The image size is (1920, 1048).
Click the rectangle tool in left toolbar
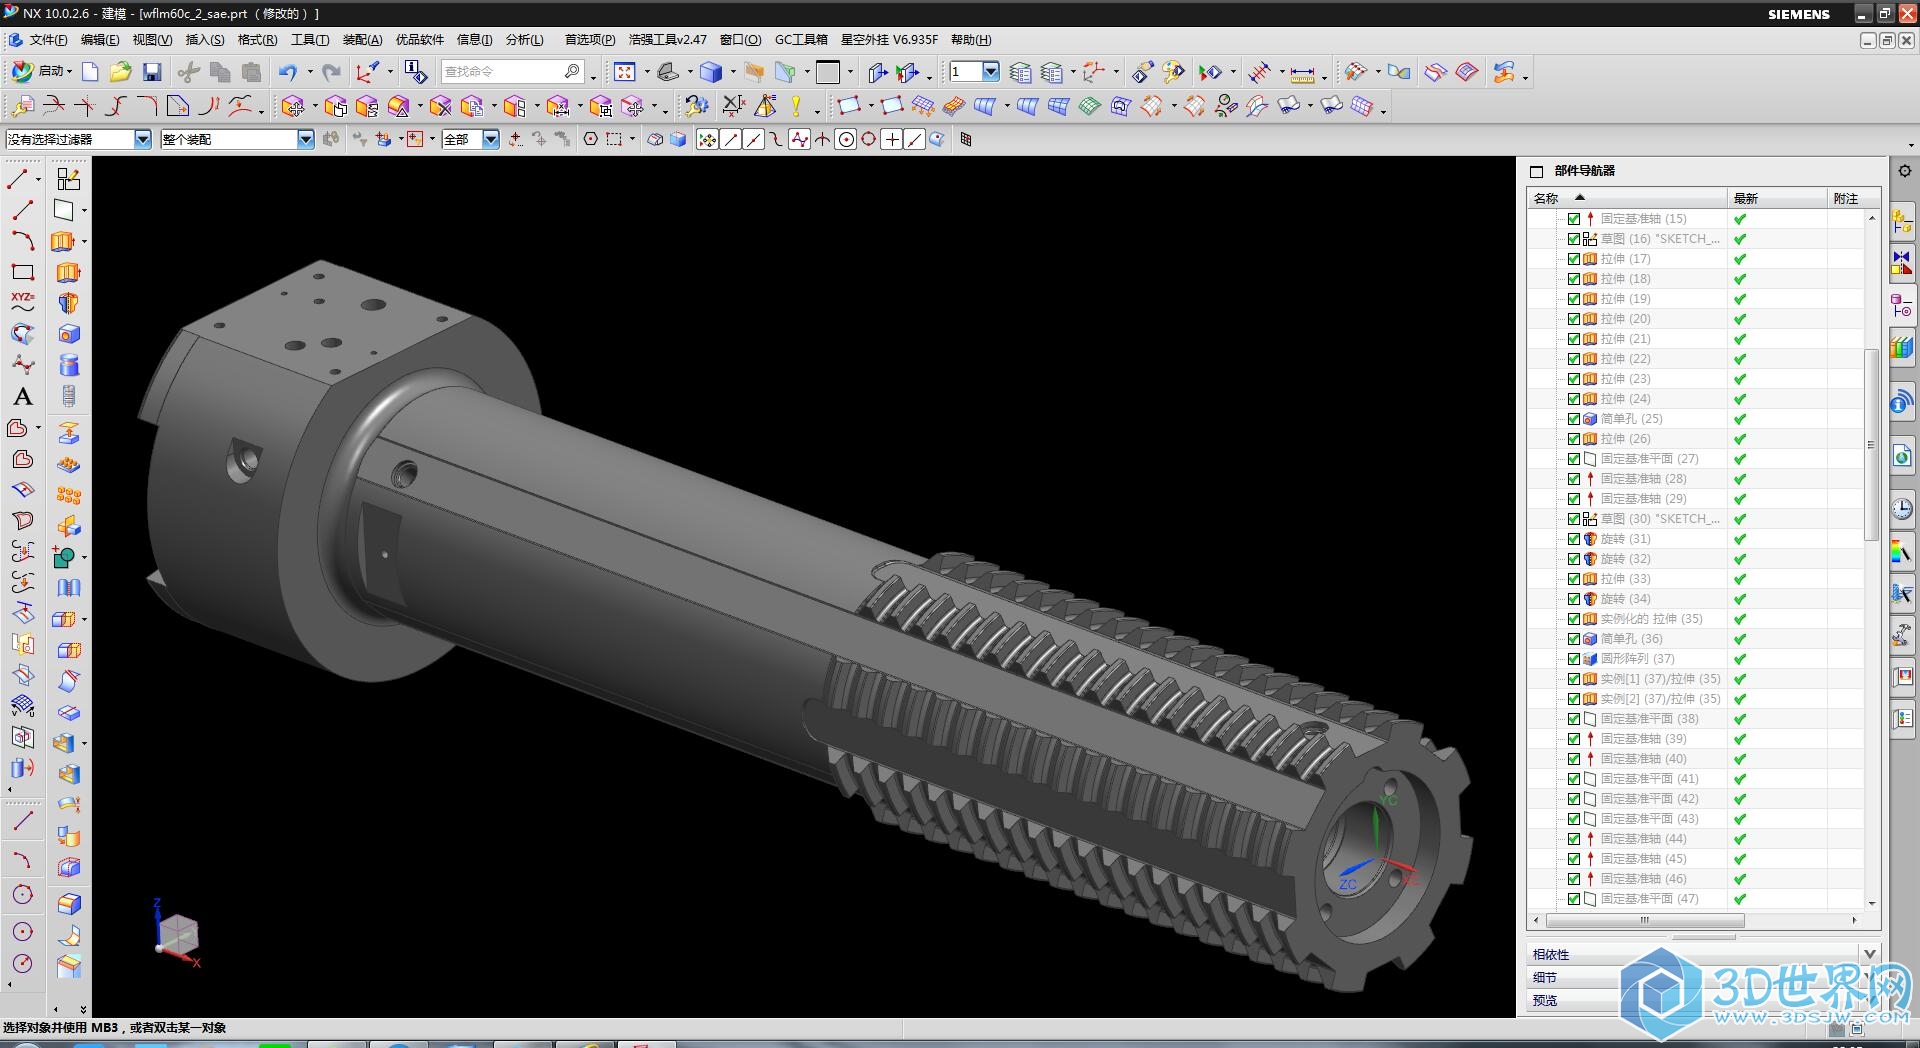22,272
